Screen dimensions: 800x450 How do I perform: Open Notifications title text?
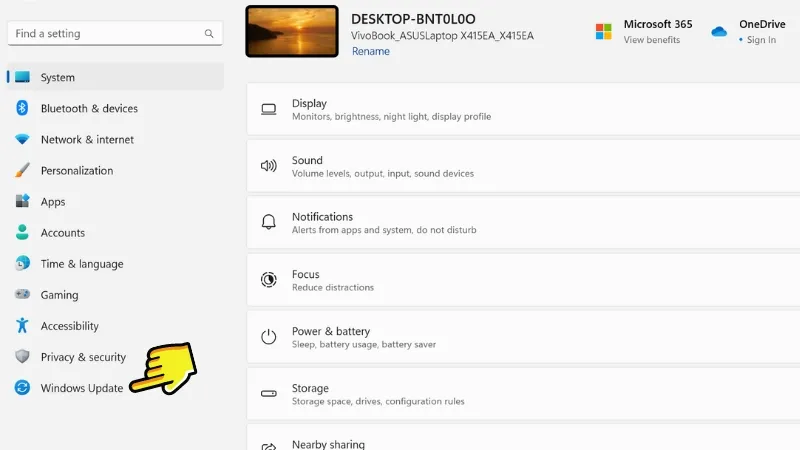322,217
